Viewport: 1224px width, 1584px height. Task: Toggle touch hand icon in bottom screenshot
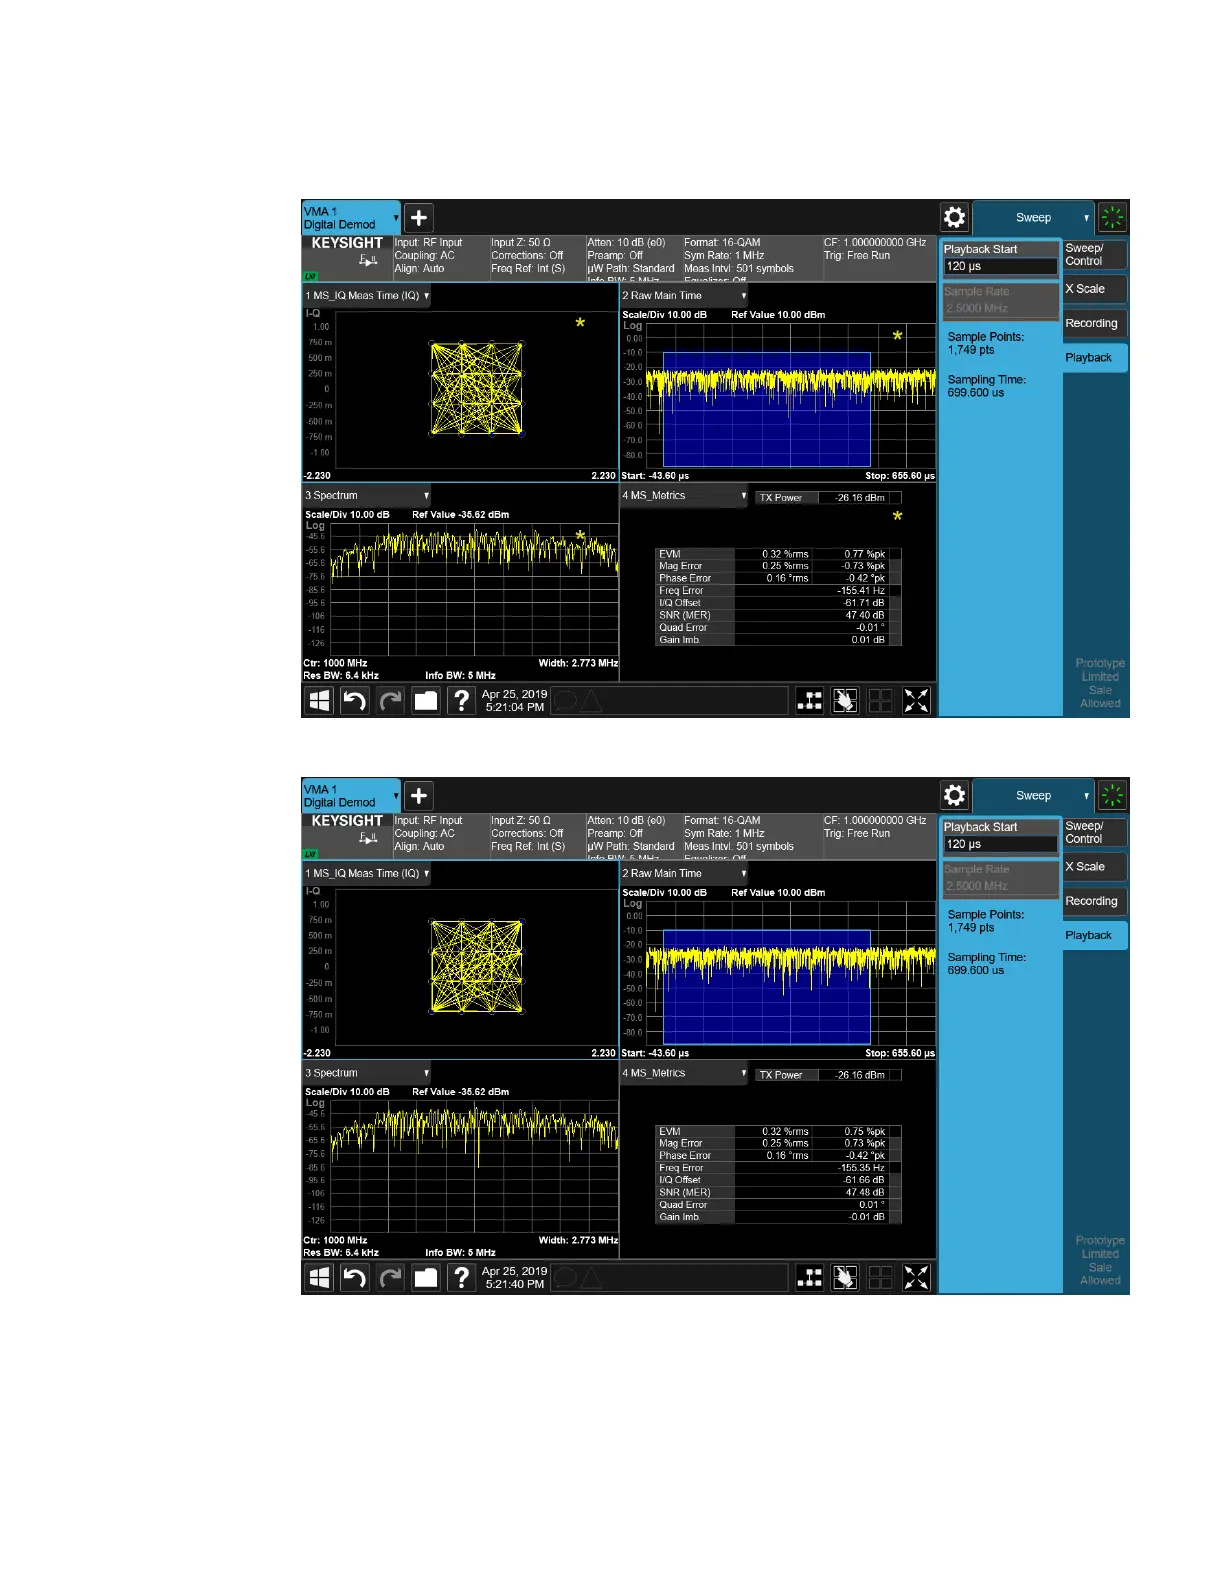point(845,1277)
